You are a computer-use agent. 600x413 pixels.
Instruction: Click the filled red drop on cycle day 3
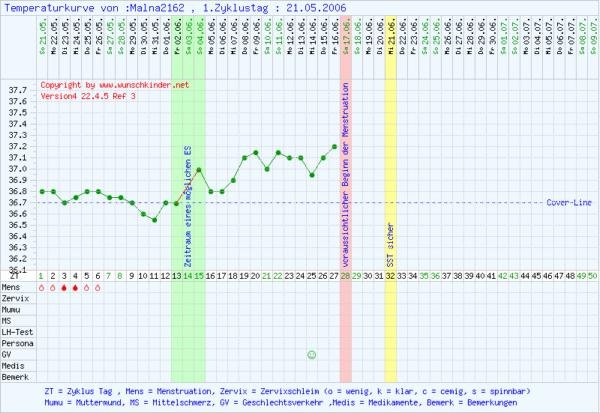pyautogui.click(x=64, y=288)
